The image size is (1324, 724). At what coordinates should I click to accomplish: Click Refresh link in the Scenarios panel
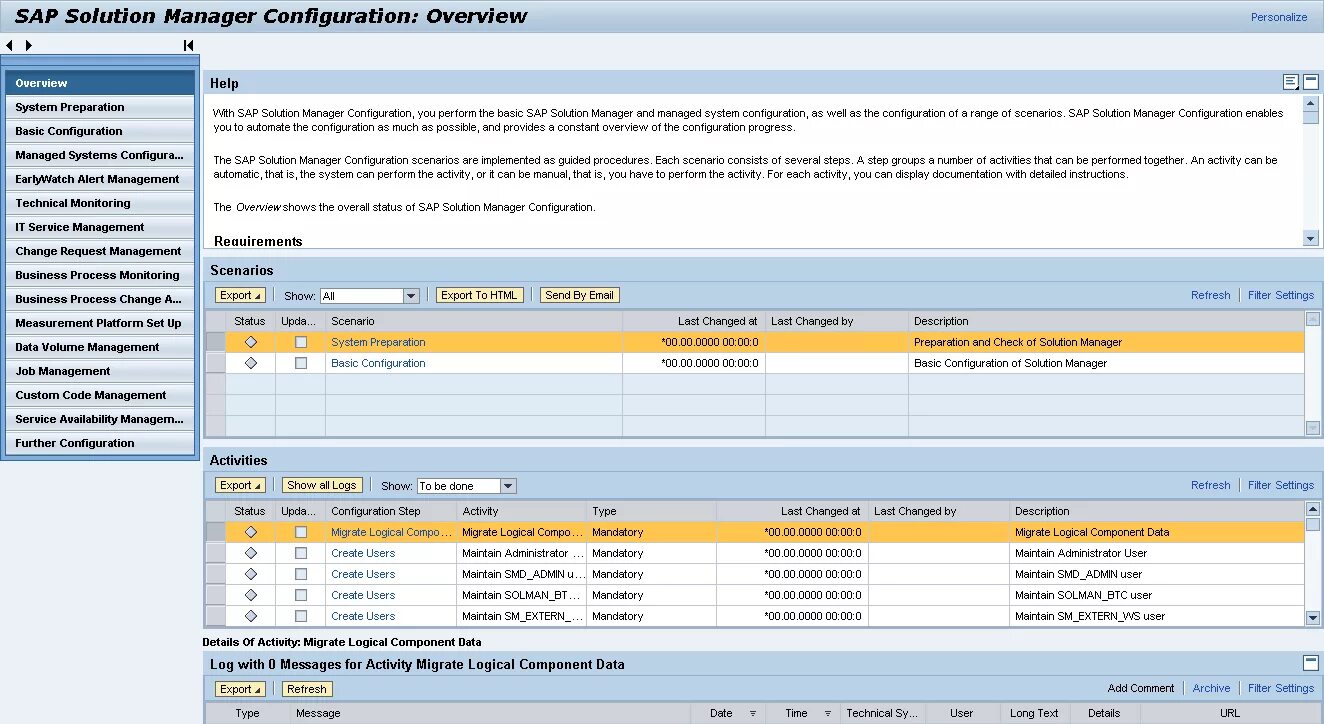tap(1210, 295)
